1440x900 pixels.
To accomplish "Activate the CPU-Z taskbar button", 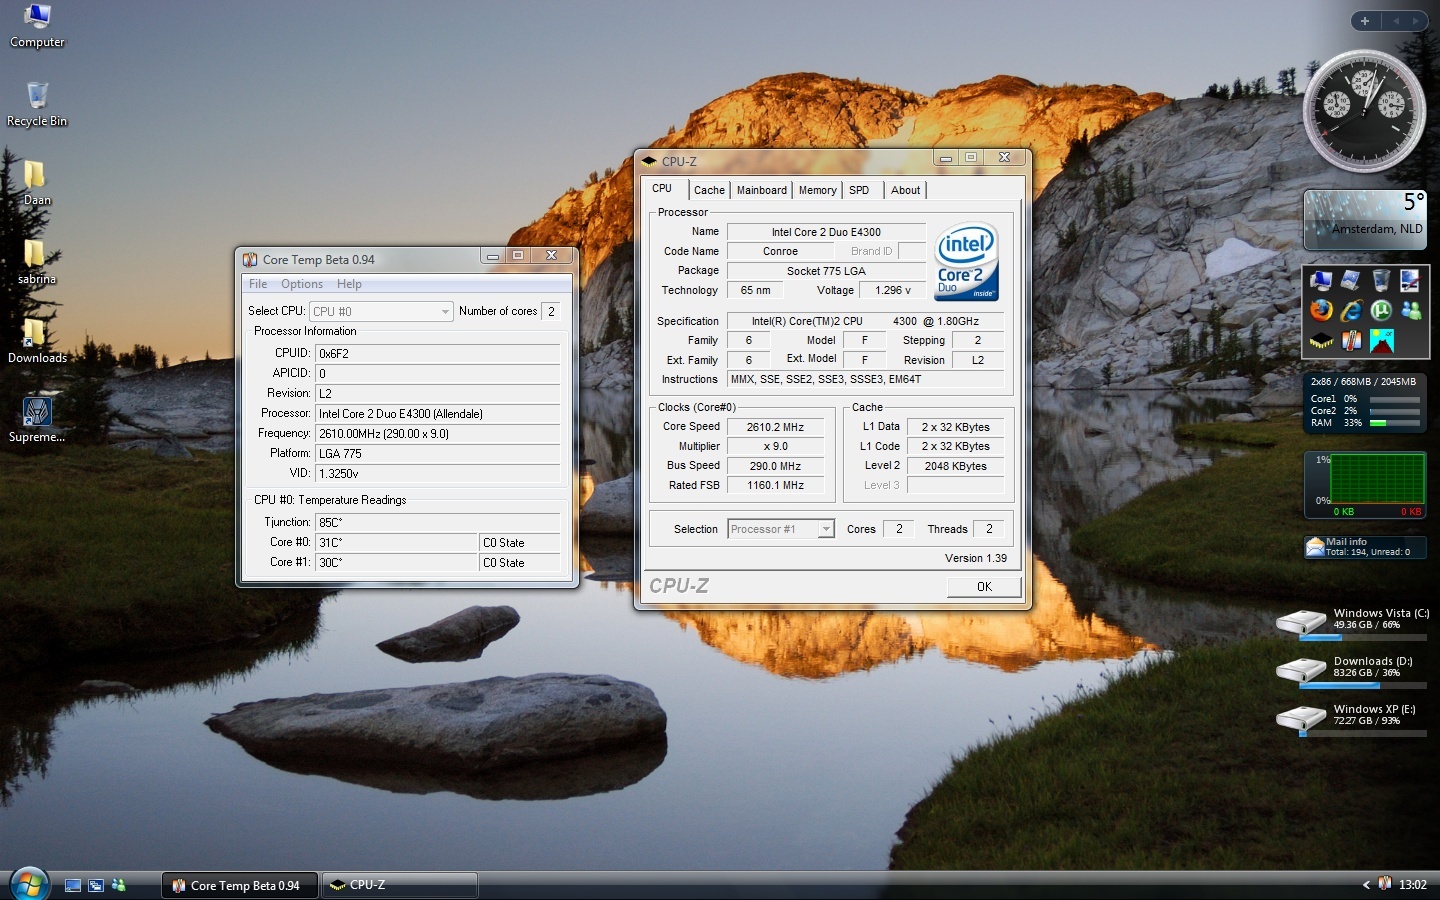I will point(399,885).
